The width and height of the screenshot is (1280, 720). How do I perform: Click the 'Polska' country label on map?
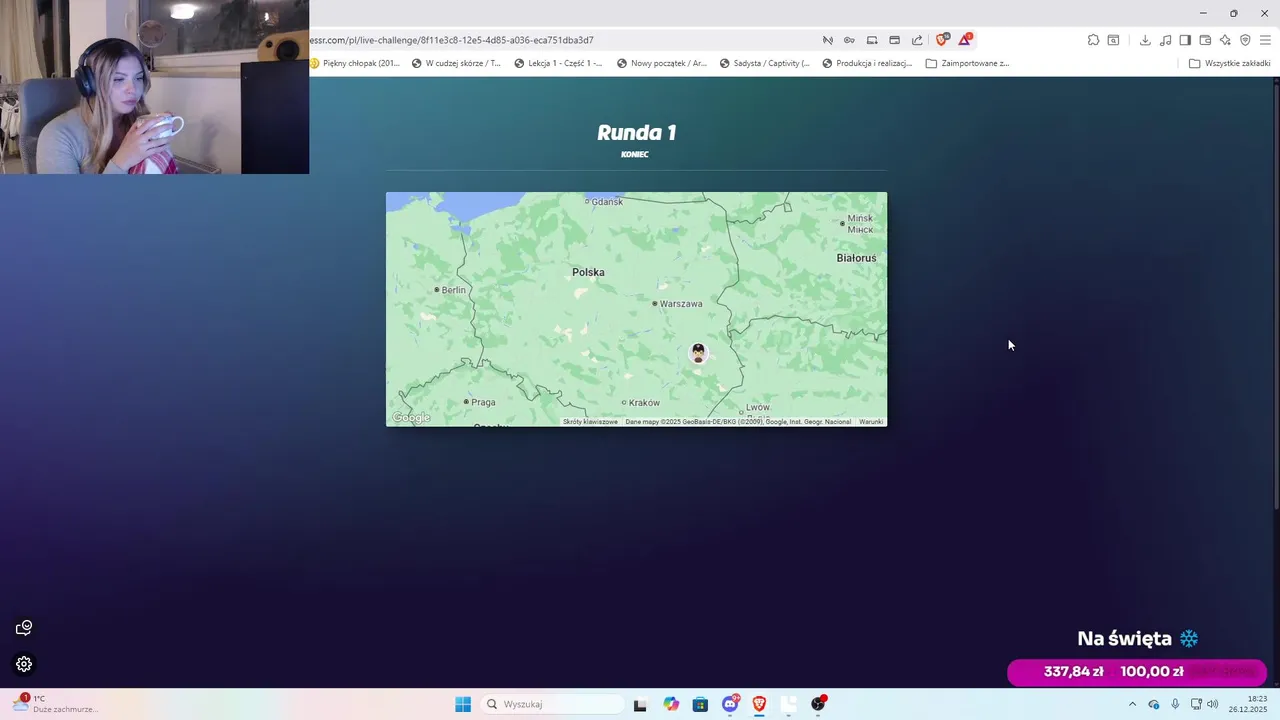coord(588,272)
